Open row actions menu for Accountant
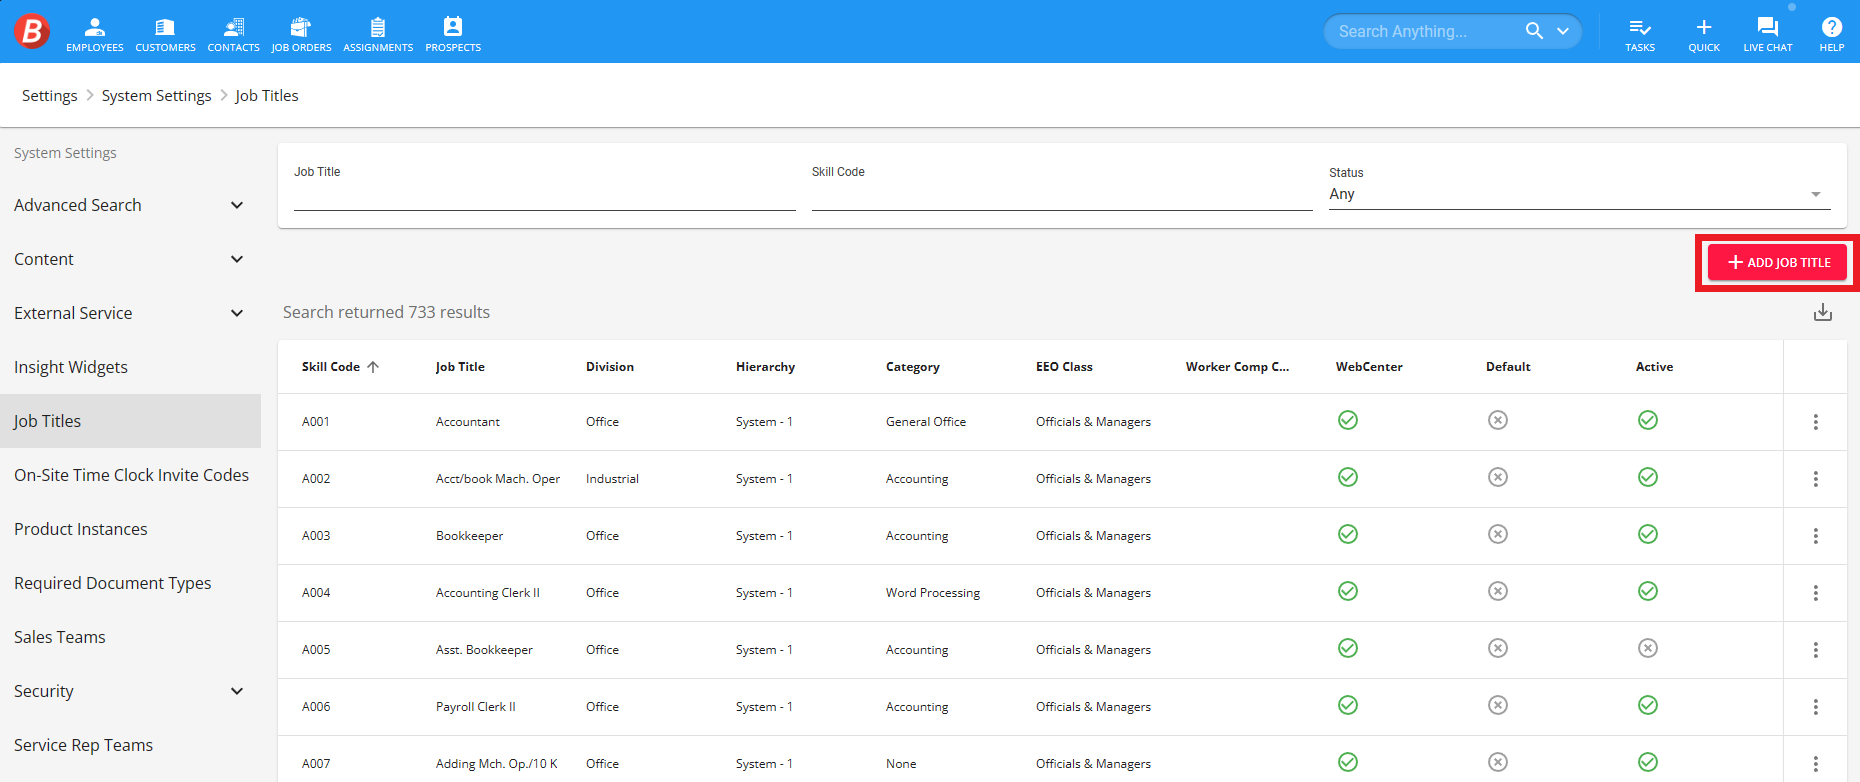Screen dimensions: 1860x782 tap(1816, 422)
